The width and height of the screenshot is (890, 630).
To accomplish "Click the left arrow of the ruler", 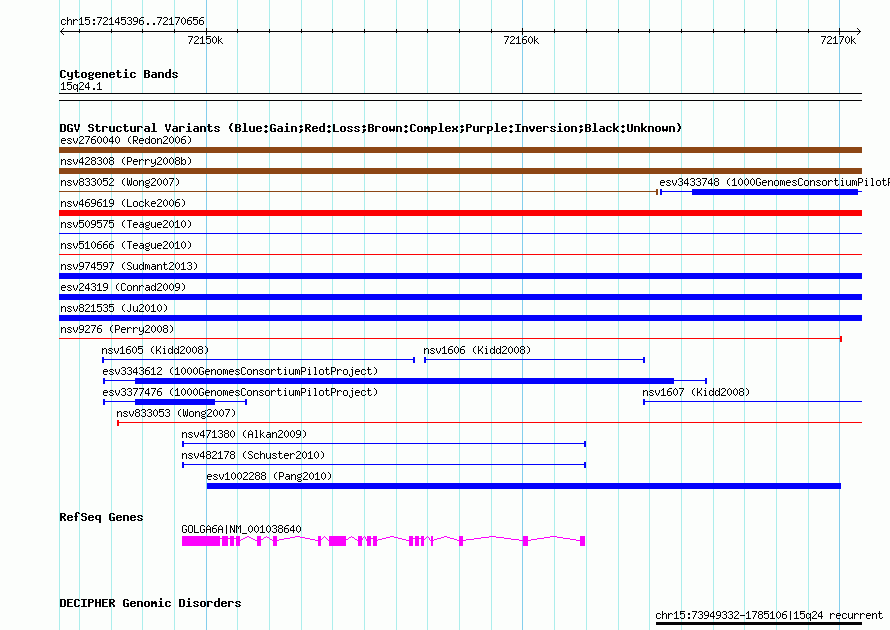I will [x=62, y=31].
